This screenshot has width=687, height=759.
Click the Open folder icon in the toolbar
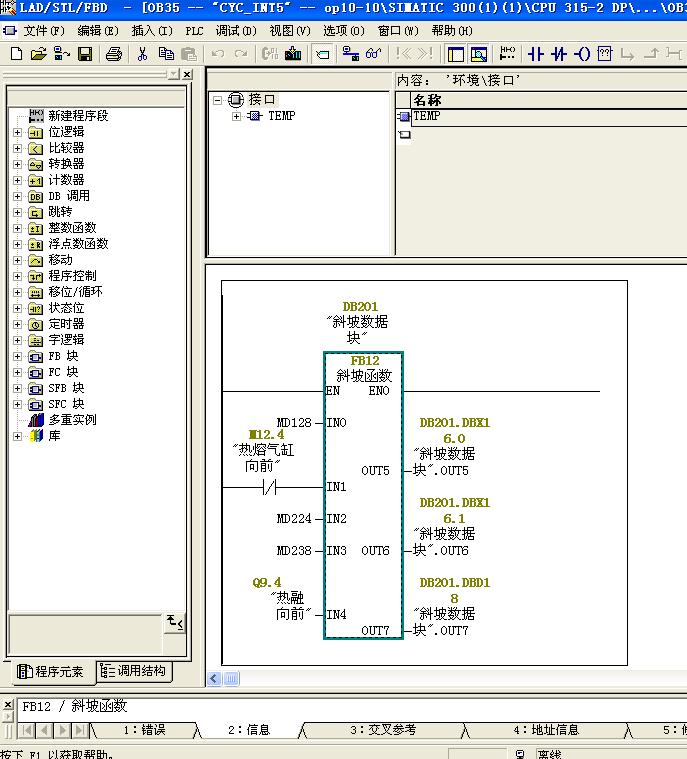(x=38, y=54)
